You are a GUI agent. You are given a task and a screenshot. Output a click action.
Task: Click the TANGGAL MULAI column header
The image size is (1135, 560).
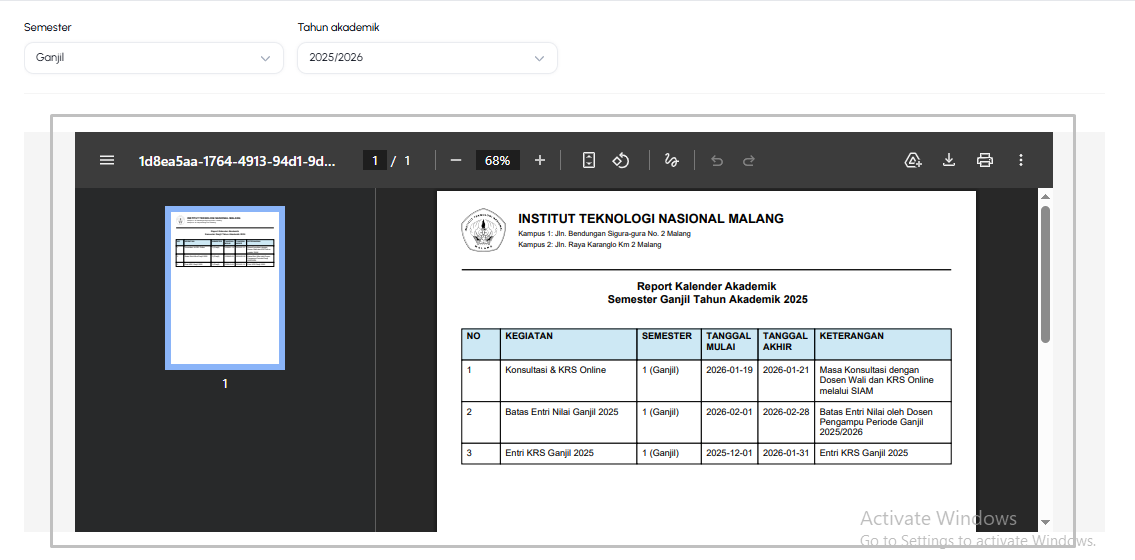[730, 344]
